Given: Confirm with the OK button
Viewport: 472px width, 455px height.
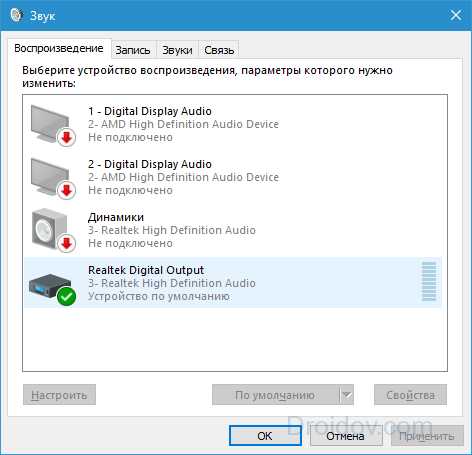Looking at the screenshot, I should click(265, 436).
